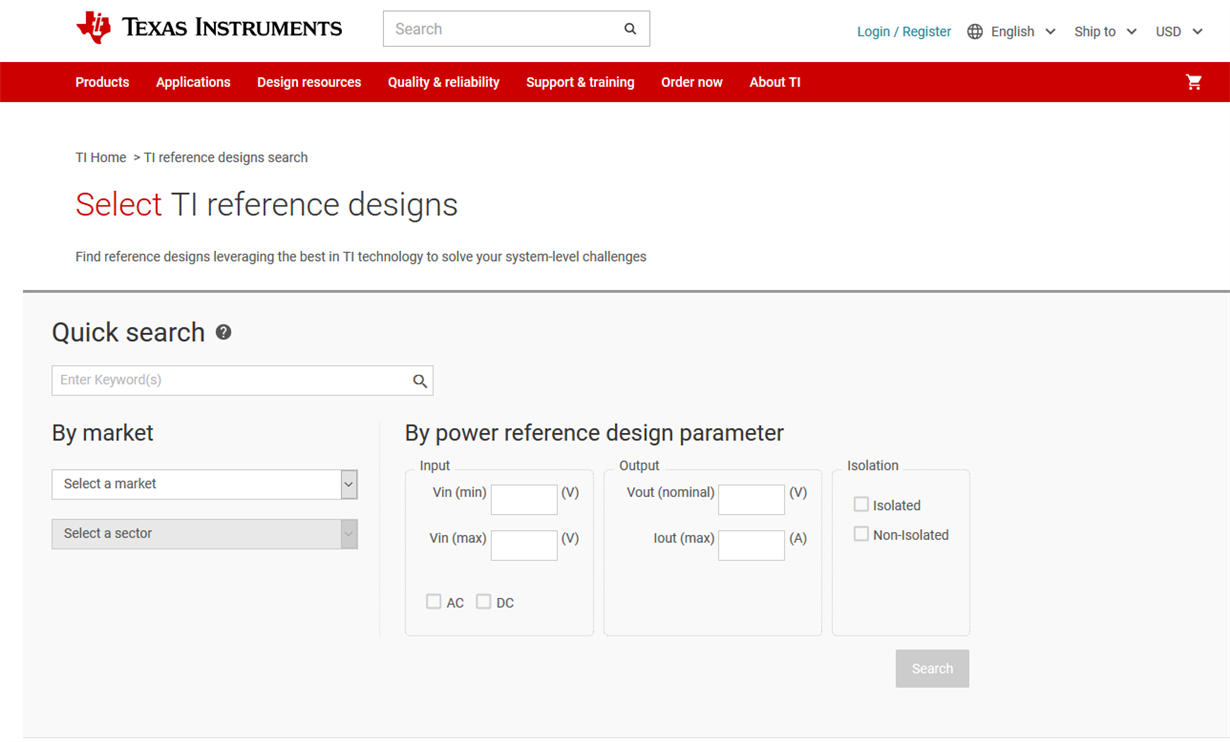1230x742 pixels.
Task: Open the Products menu
Action: [102, 82]
